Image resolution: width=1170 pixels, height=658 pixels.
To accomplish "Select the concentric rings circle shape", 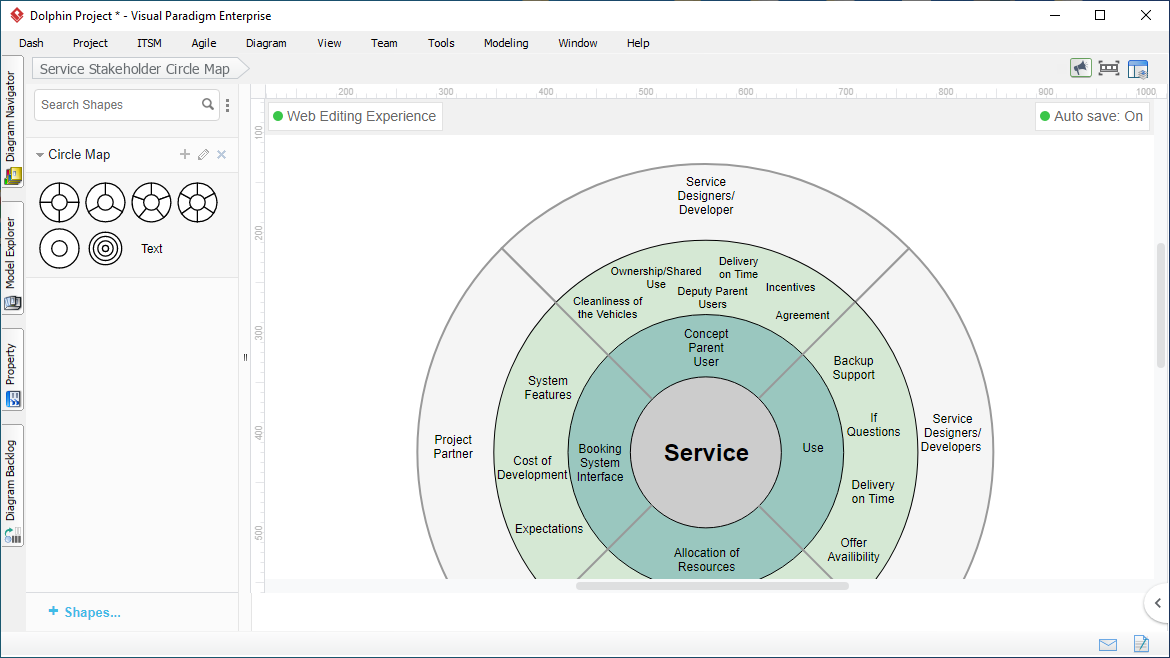I will point(105,248).
